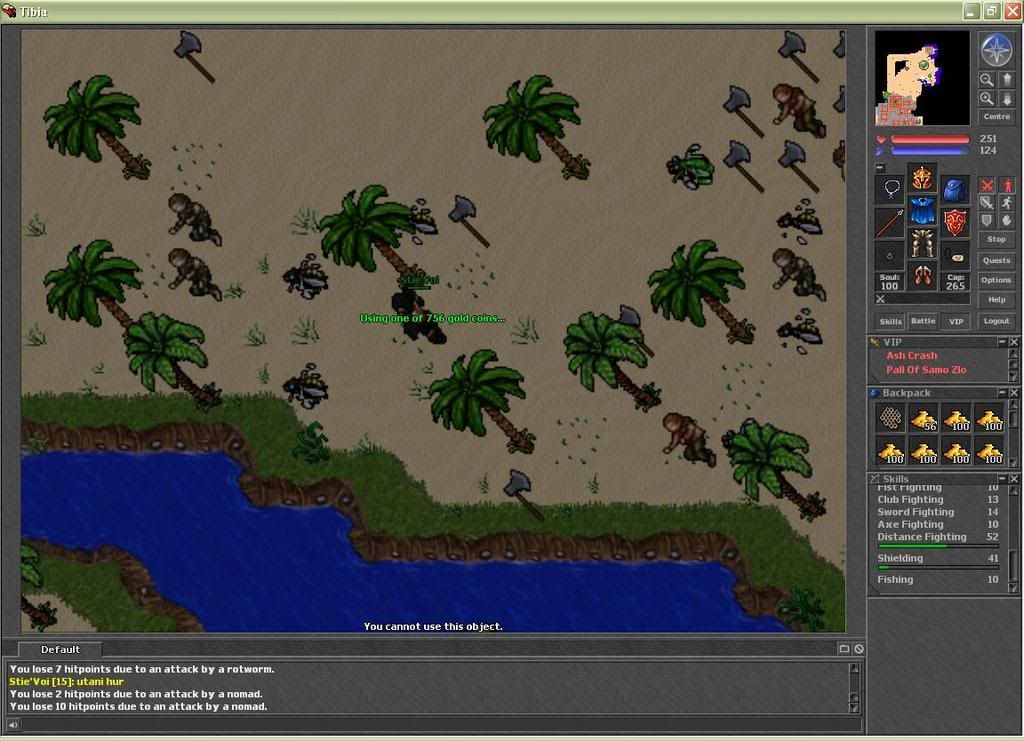Switch to the Default chat tab
The image size is (1024, 741).
(x=60, y=650)
